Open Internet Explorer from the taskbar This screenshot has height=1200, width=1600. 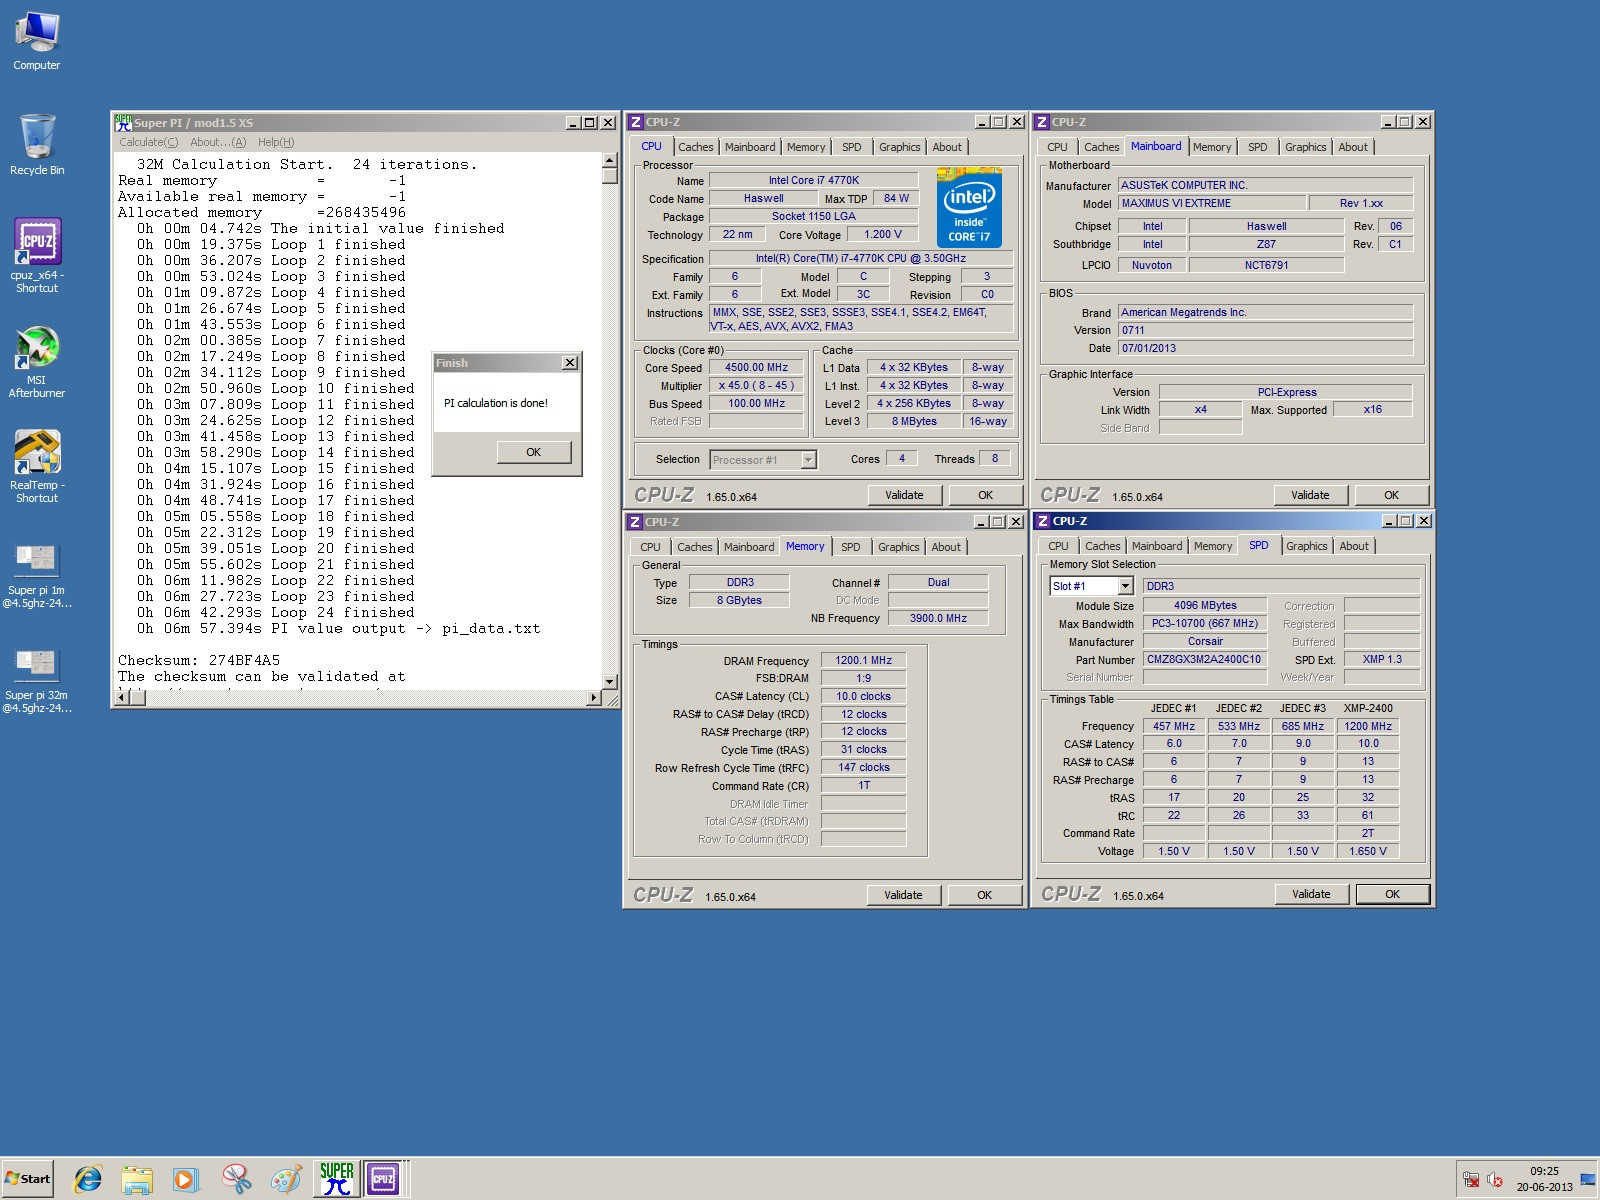(88, 1180)
